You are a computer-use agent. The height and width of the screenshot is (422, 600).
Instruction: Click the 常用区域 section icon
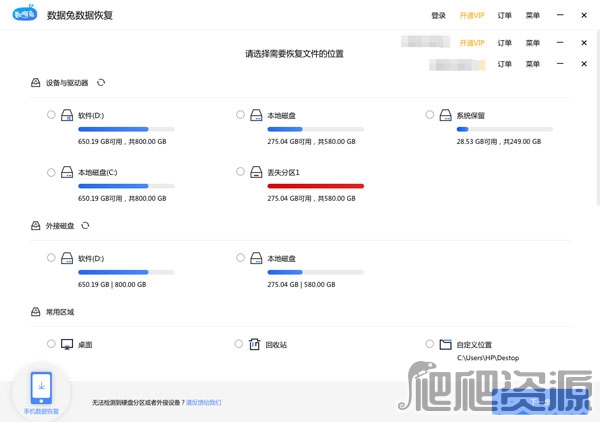(x=36, y=312)
